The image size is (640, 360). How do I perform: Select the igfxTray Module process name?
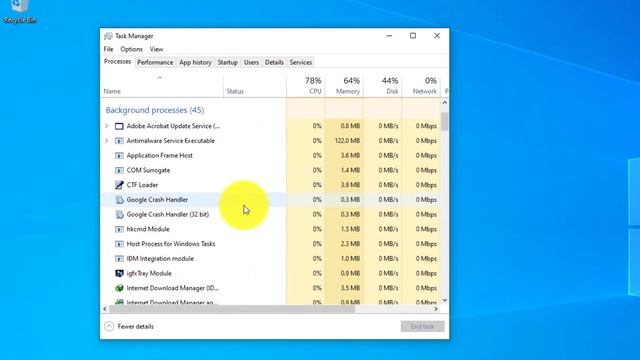click(x=149, y=273)
